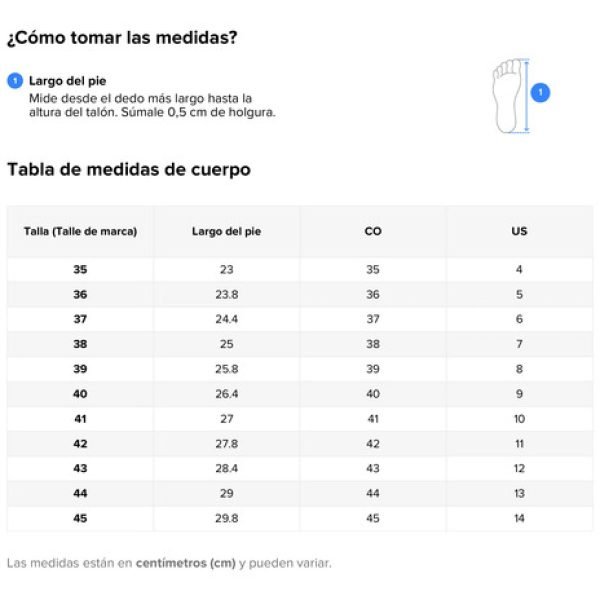The height and width of the screenshot is (600, 600).
Task: Click the blue 1 marker next to the foot diagram
Action: [540, 93]
